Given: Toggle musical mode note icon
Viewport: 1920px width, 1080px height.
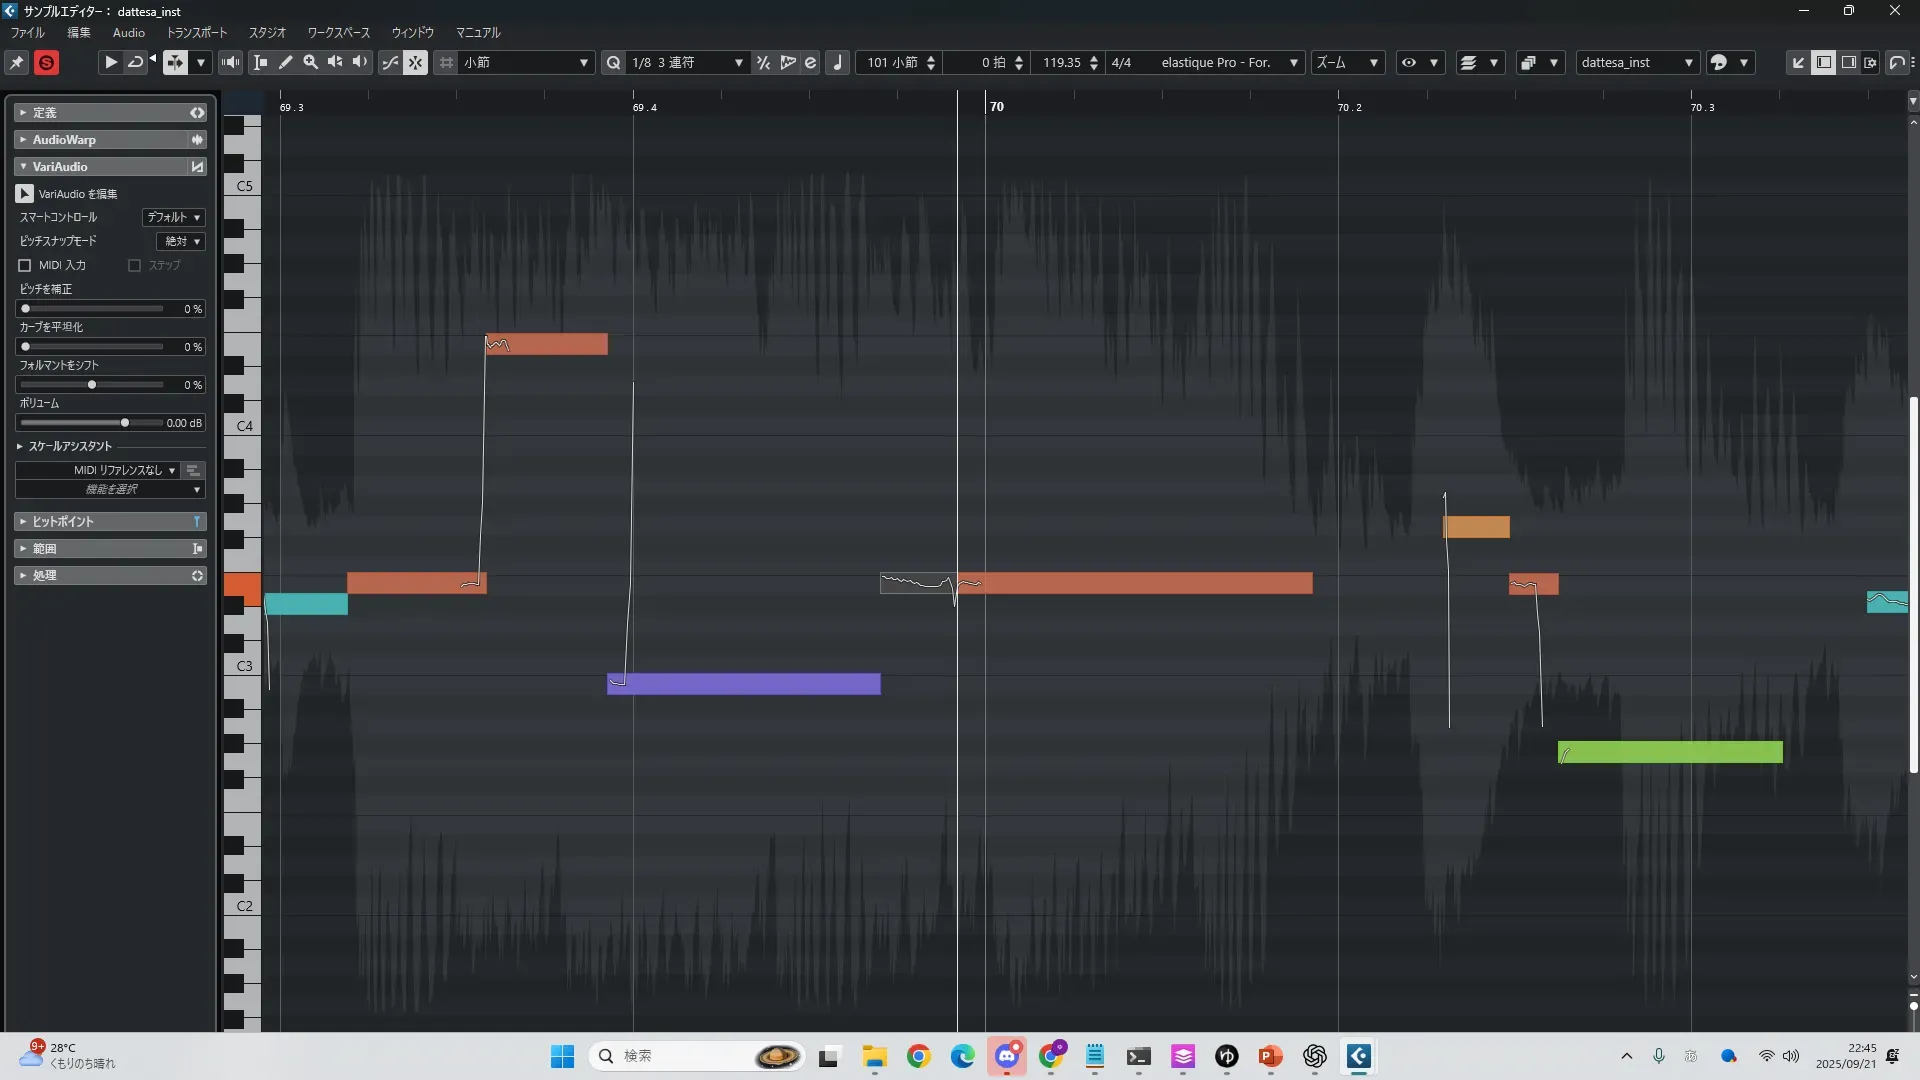Looking at the screenshot, I should [x=838, y=63].
